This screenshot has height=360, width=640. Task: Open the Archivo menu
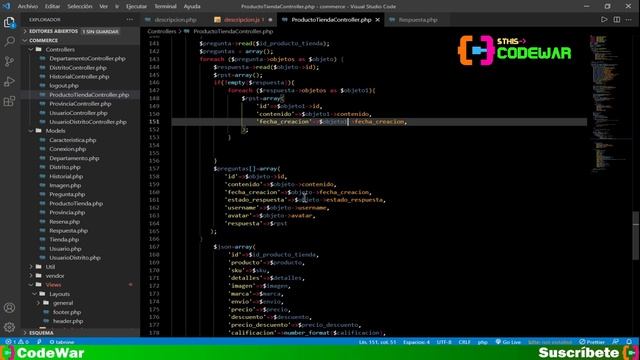[28, 6]
